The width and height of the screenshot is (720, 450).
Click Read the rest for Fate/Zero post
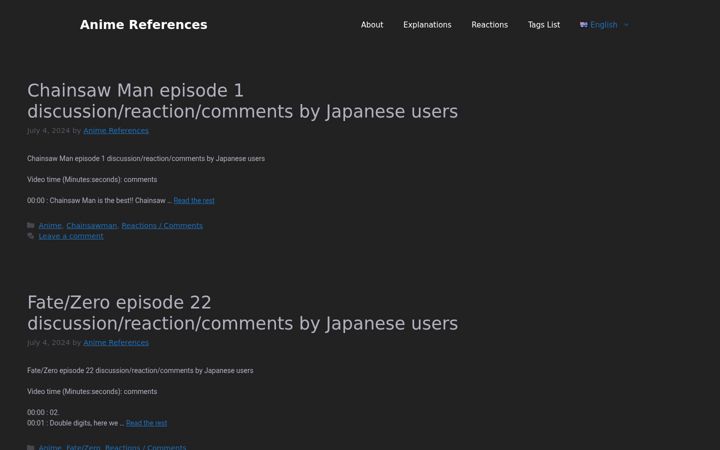coord(146,423)
